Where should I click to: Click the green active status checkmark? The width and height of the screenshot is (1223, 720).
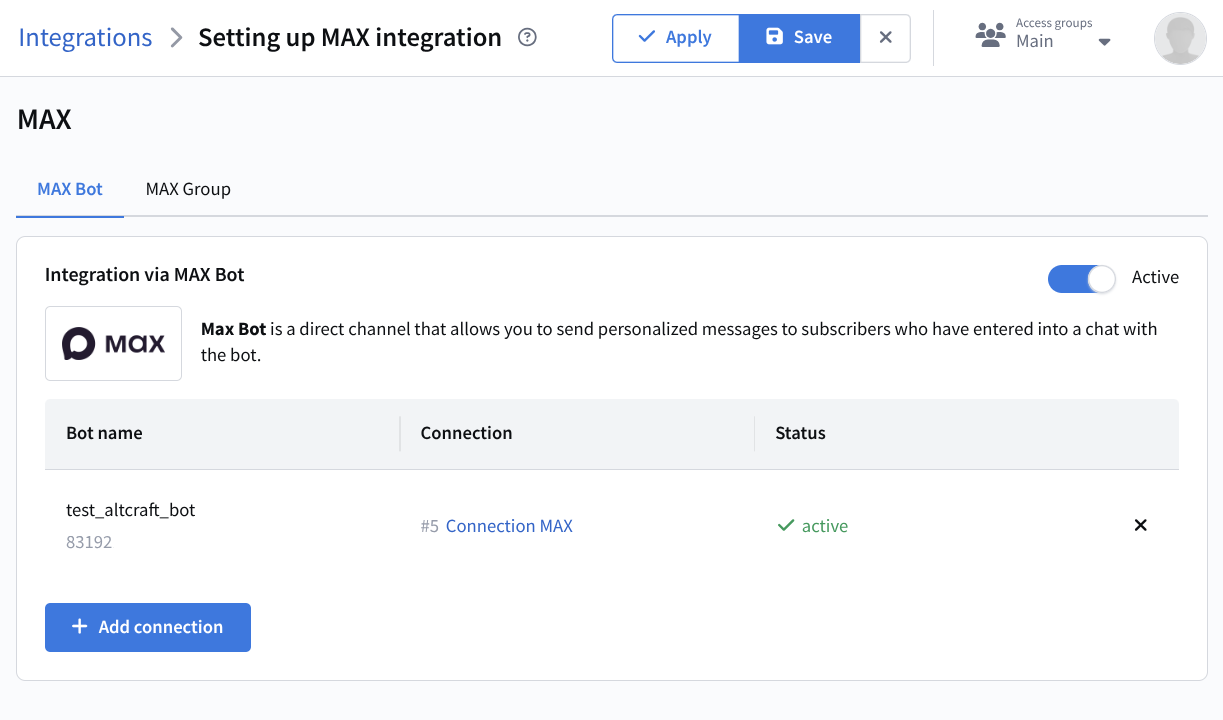(x=786, y=526)
